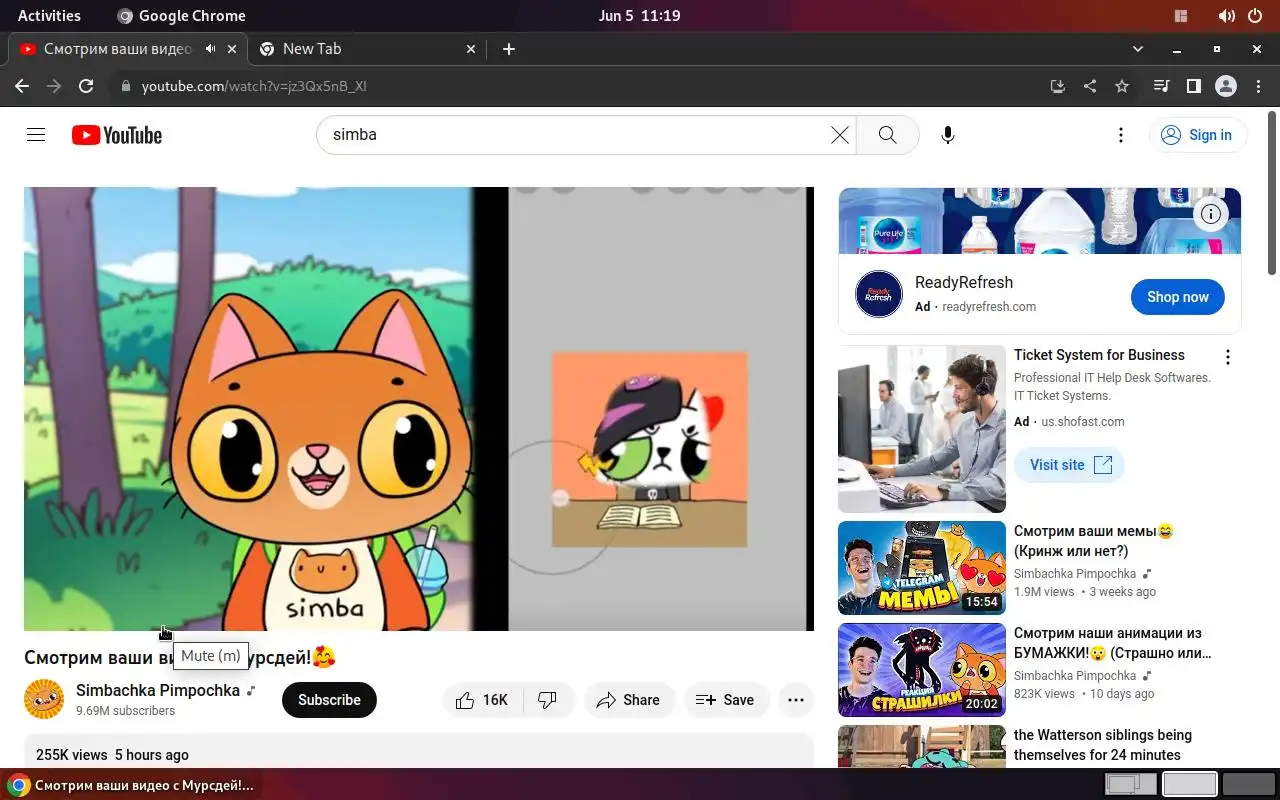The width and height of the screenshot is (1280, 800).
Task: Share this page from address bar
Action: click(1090, 86)
